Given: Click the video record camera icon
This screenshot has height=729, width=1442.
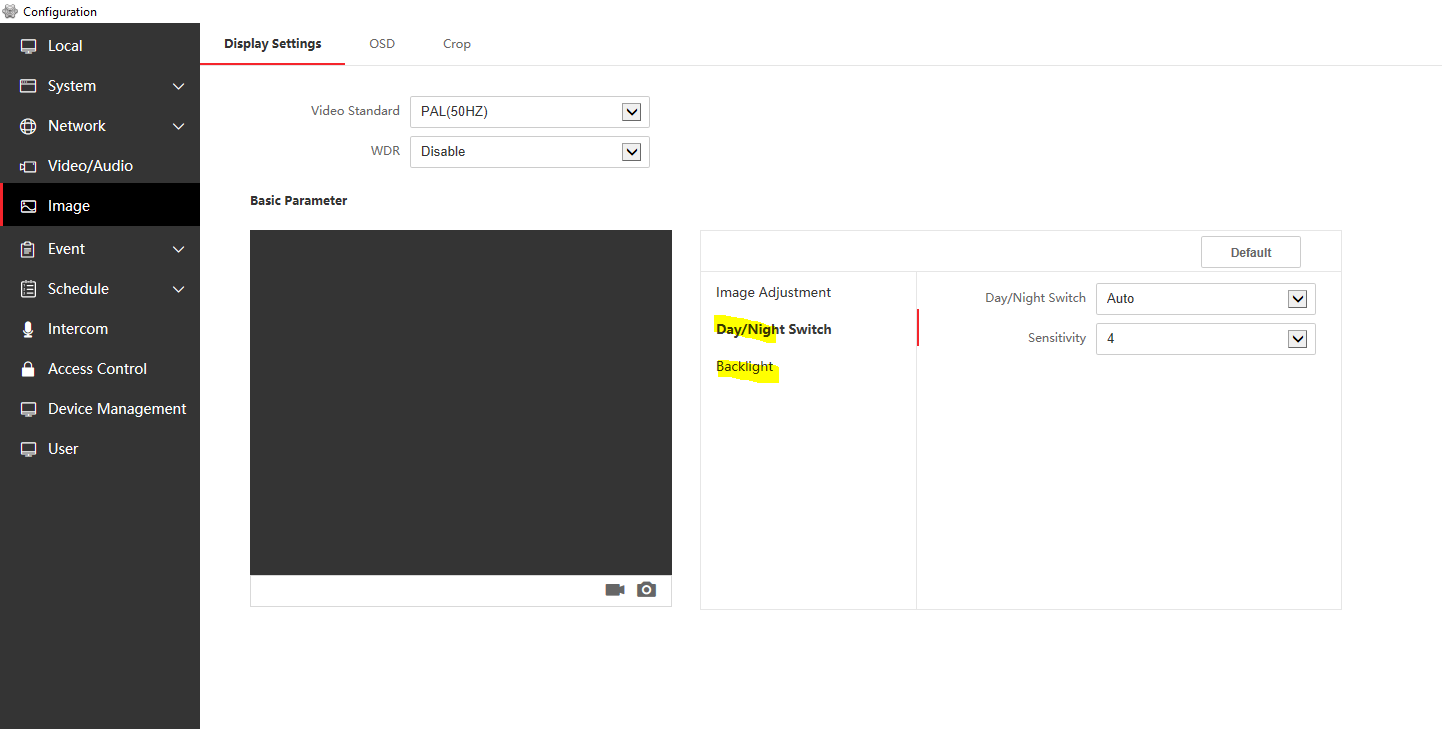Looking at the screenshot, I should [x=615, y=590].
